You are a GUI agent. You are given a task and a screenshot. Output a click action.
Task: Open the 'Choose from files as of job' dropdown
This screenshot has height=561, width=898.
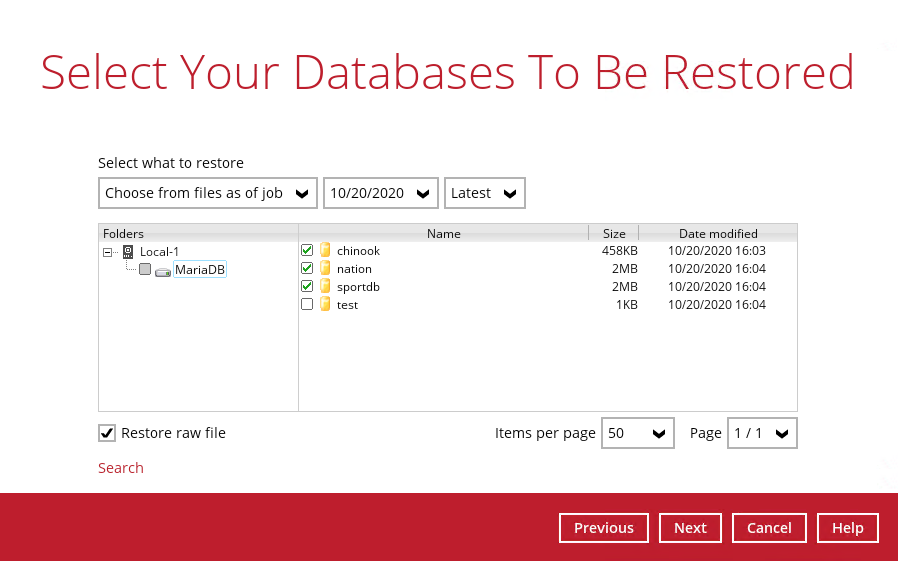click(208, 193)
